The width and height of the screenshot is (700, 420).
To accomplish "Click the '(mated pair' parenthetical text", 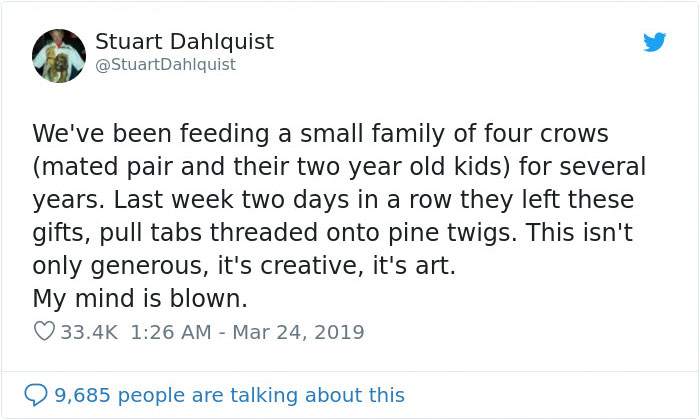I will [x=103, y=167].
